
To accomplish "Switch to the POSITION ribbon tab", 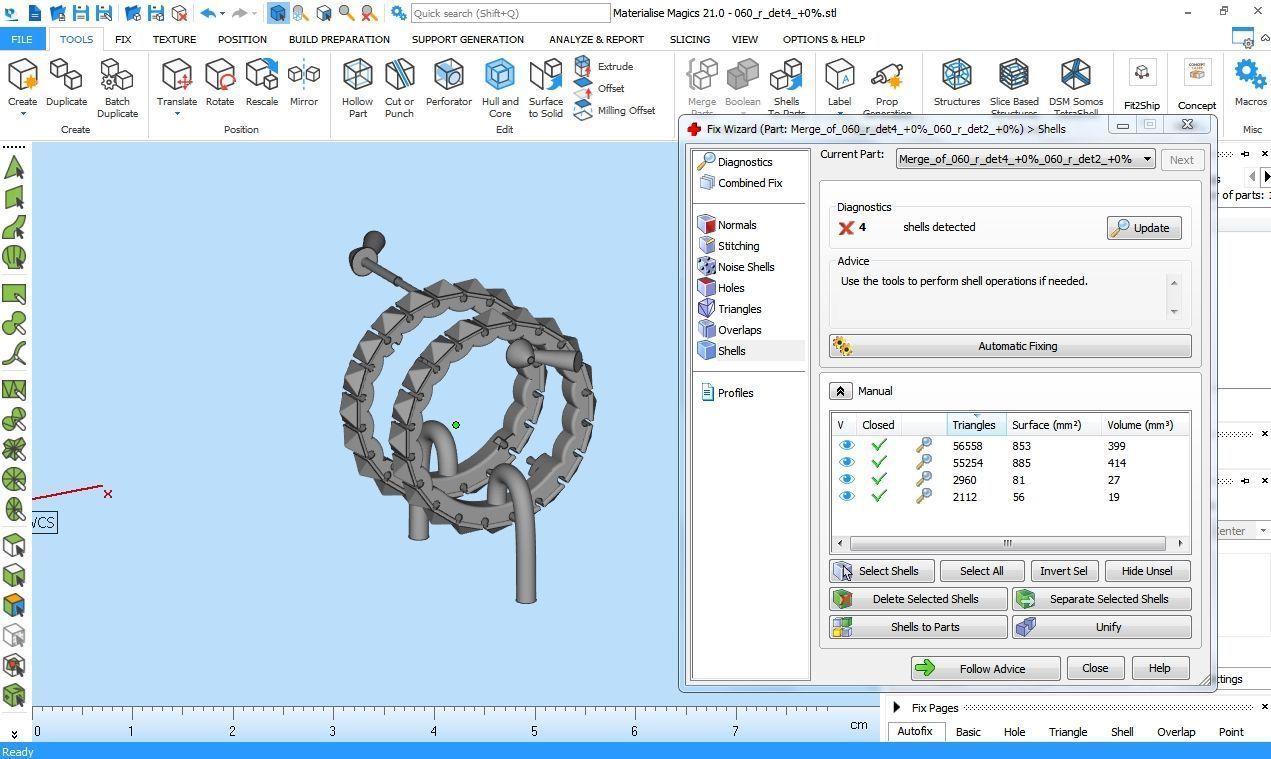I will point(242,39).
